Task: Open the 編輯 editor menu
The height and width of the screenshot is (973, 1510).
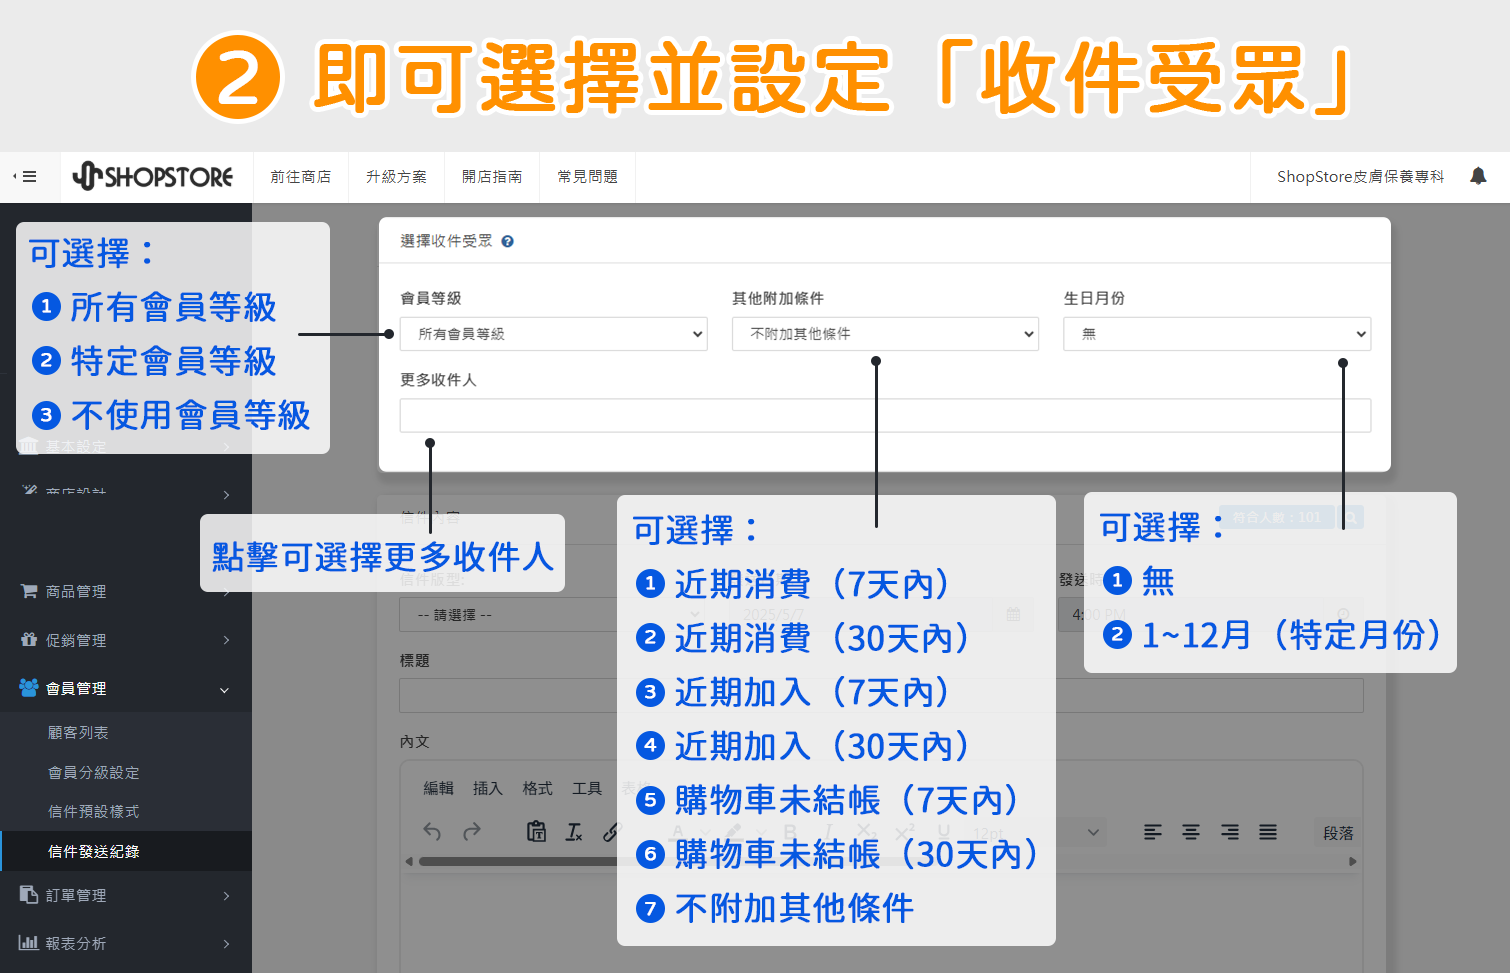Action: click(438, 788)
